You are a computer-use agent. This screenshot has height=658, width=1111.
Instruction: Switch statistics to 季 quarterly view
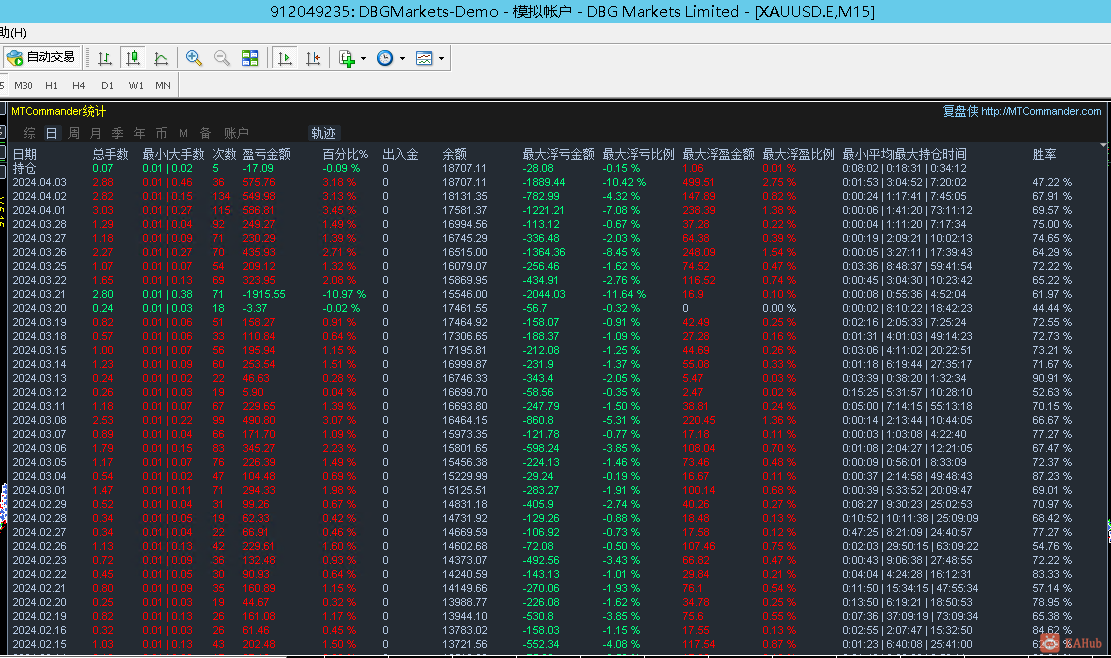pos(118,133)
